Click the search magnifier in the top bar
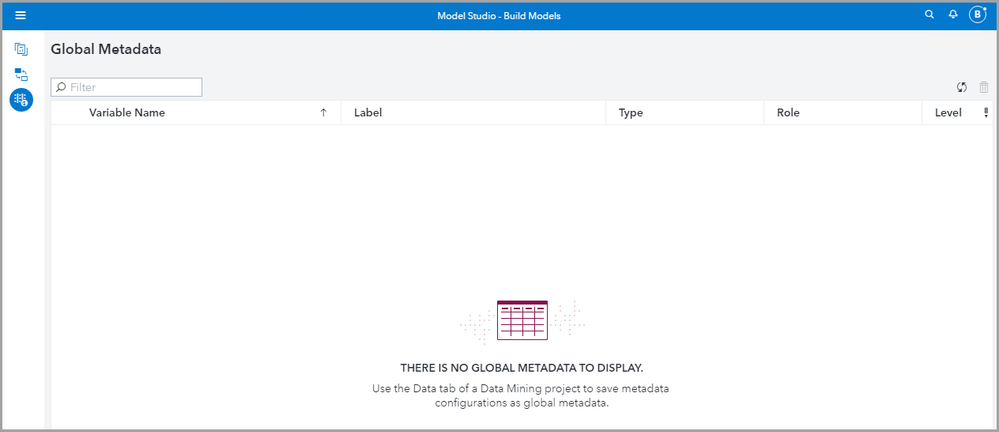 pos(929,15)
